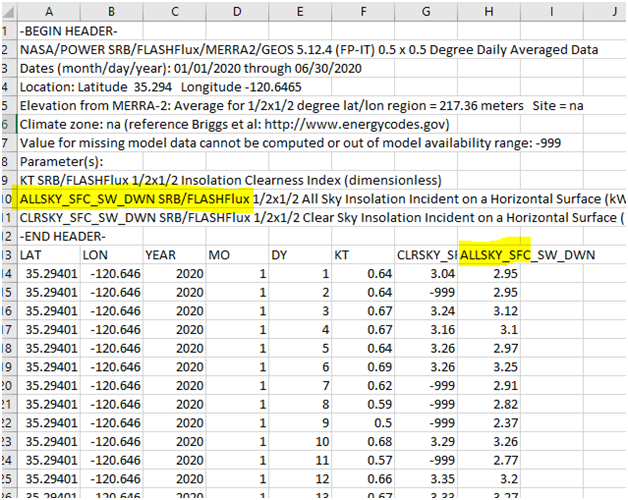Click the KT value 0.64 in row 14
Image resolution: width=628 pixels, height=500 pixels.
pyautogui.click(x=363, y=274)
